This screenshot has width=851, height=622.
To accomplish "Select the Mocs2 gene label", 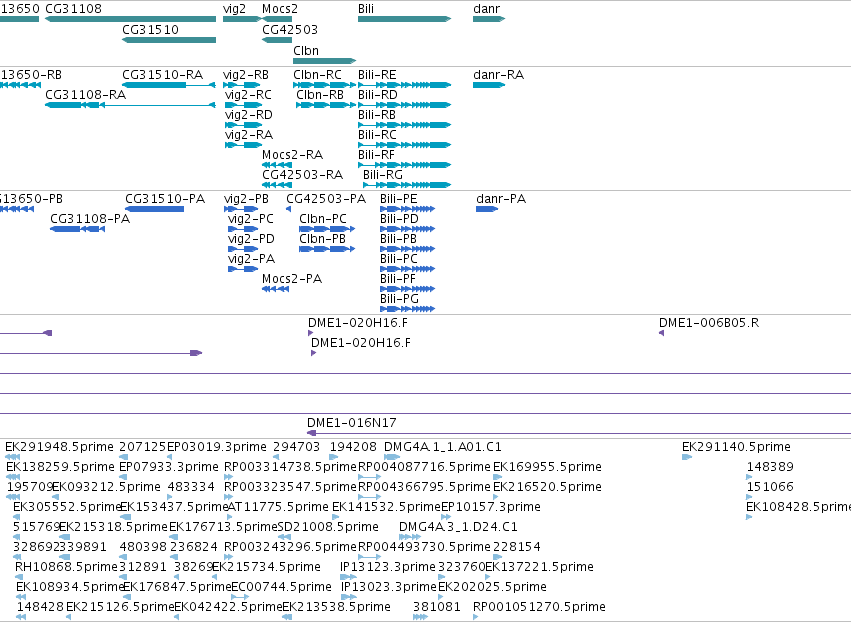I will [280, 9].
